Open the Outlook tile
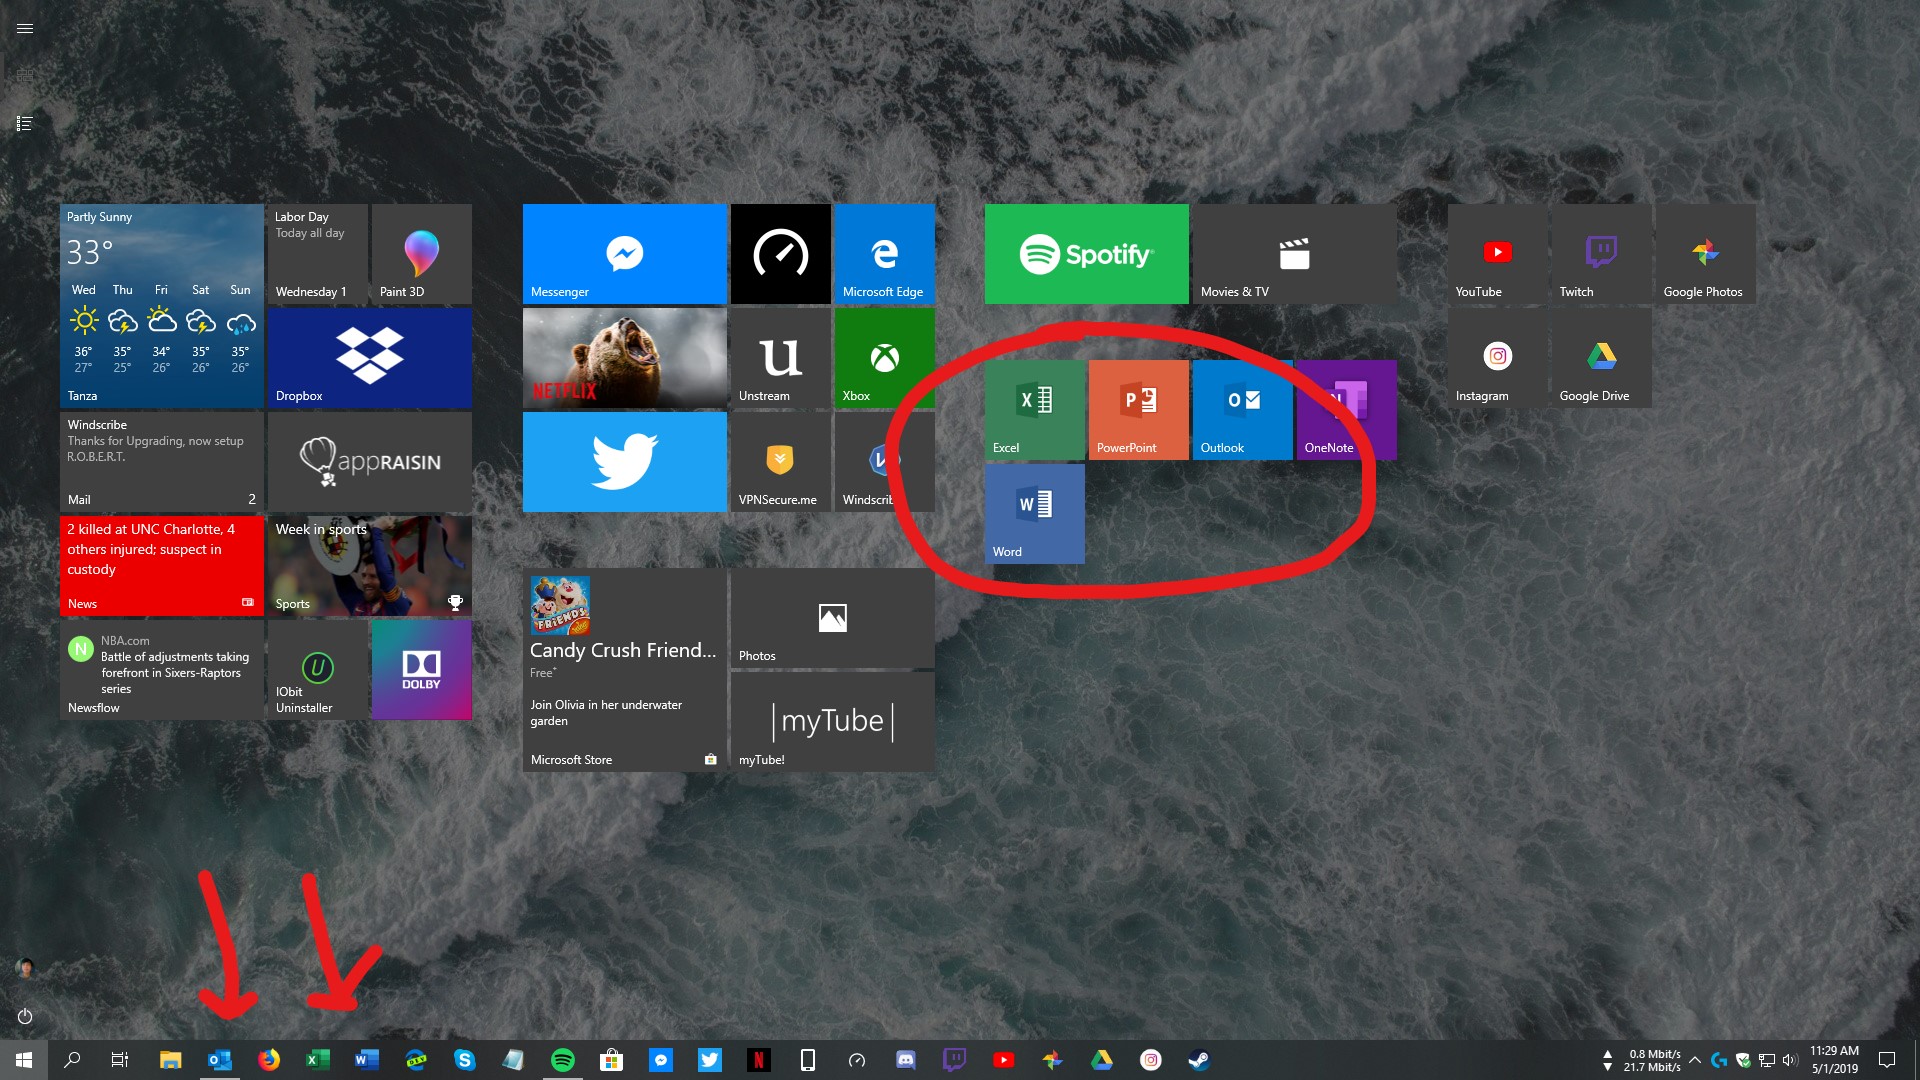Screen dimensions: 1920x1080 click(x=1242, y=409)
